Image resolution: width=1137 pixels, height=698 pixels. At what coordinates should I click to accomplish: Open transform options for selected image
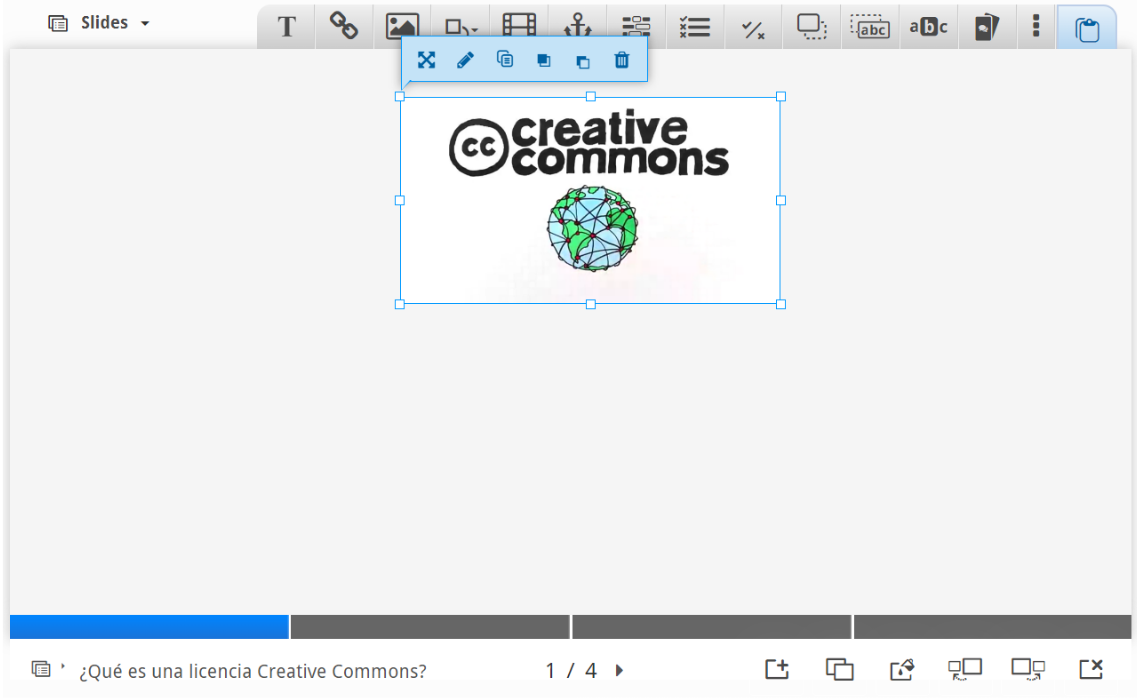(426, 60)
